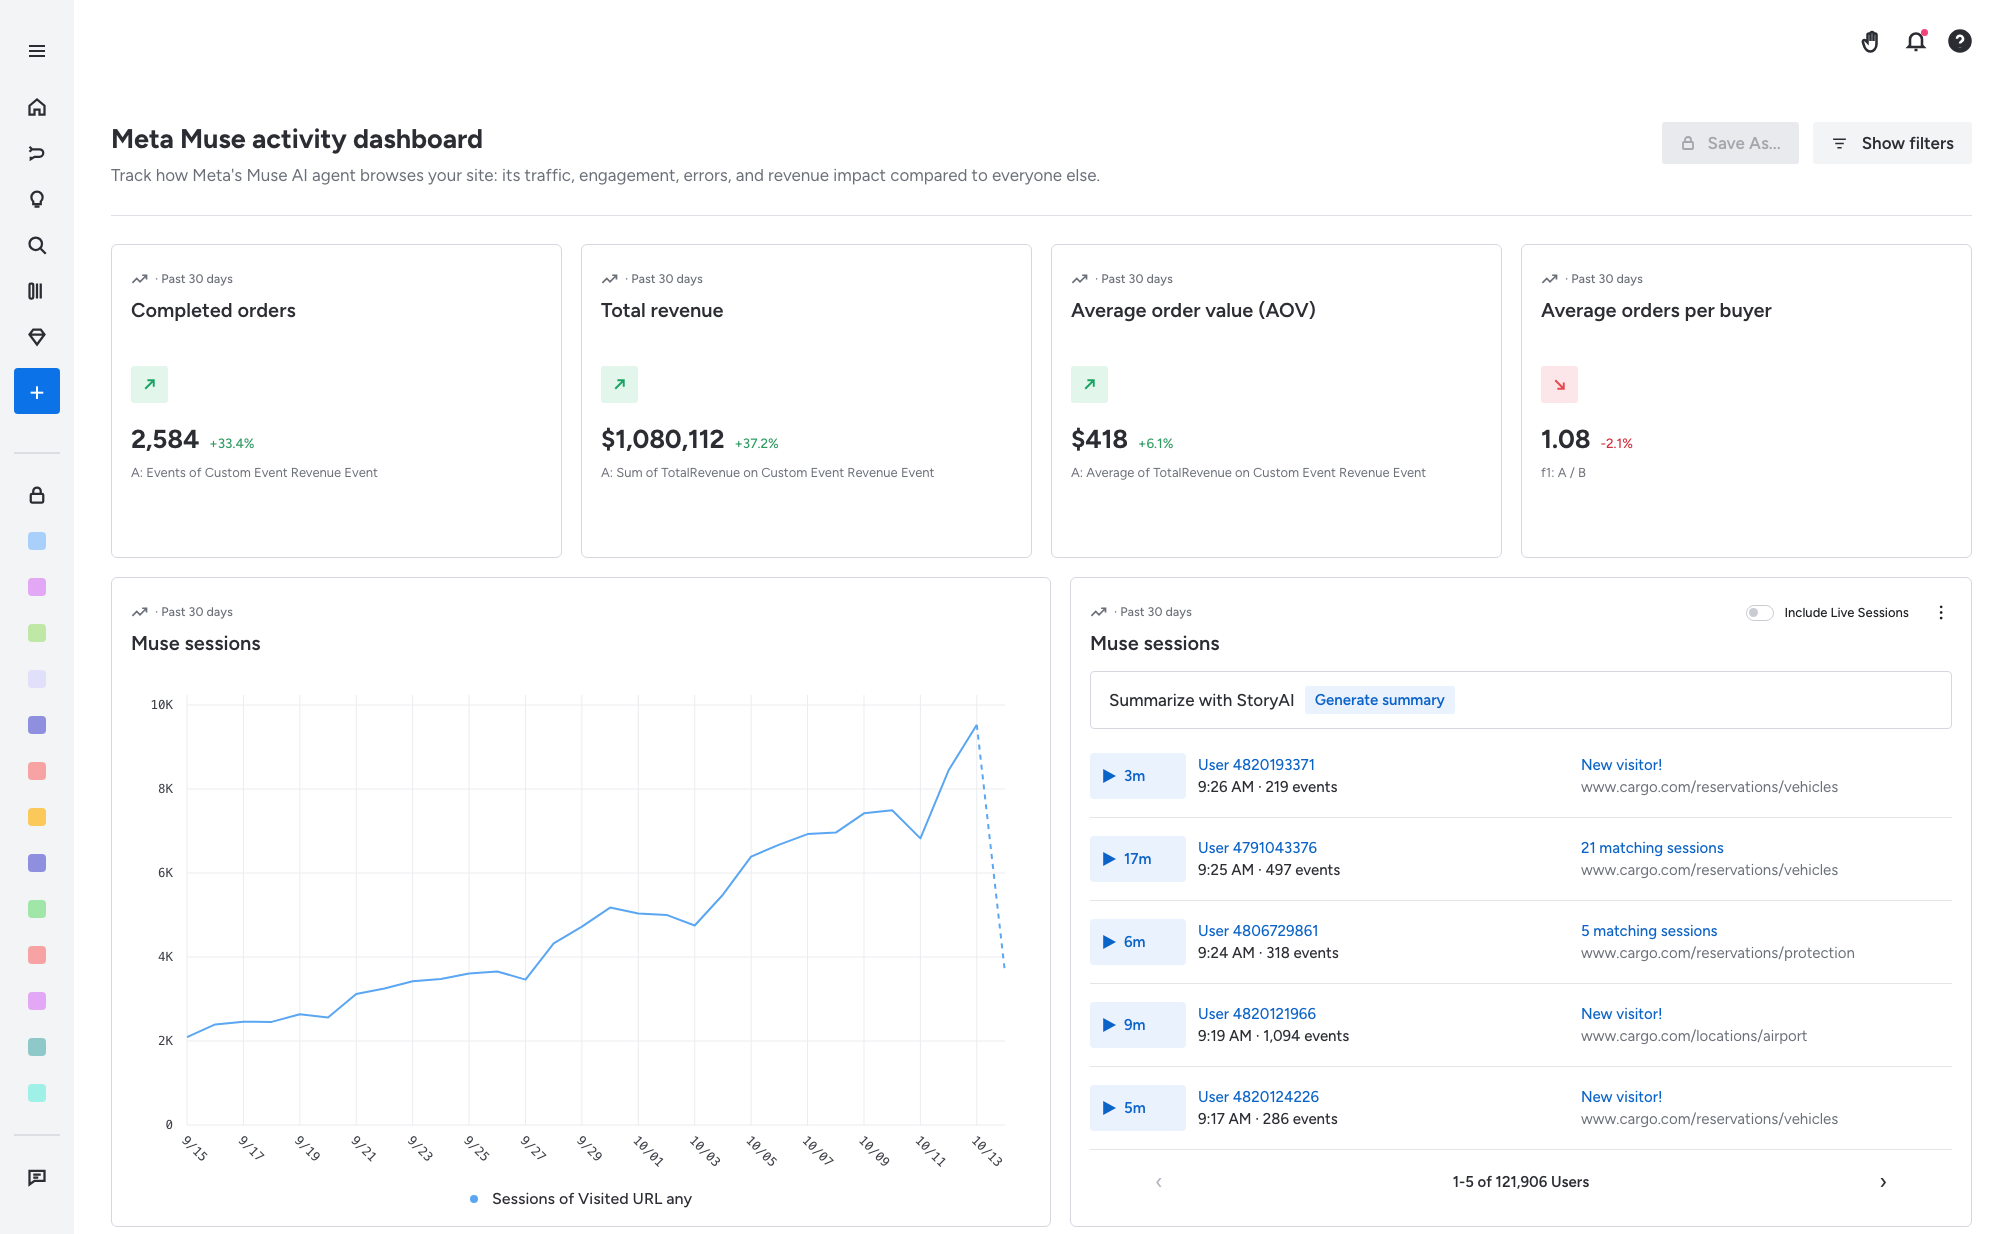Open User 4820193371 session link
The width and height of the screenshot is (2000, 1234).
[1256, 765]
